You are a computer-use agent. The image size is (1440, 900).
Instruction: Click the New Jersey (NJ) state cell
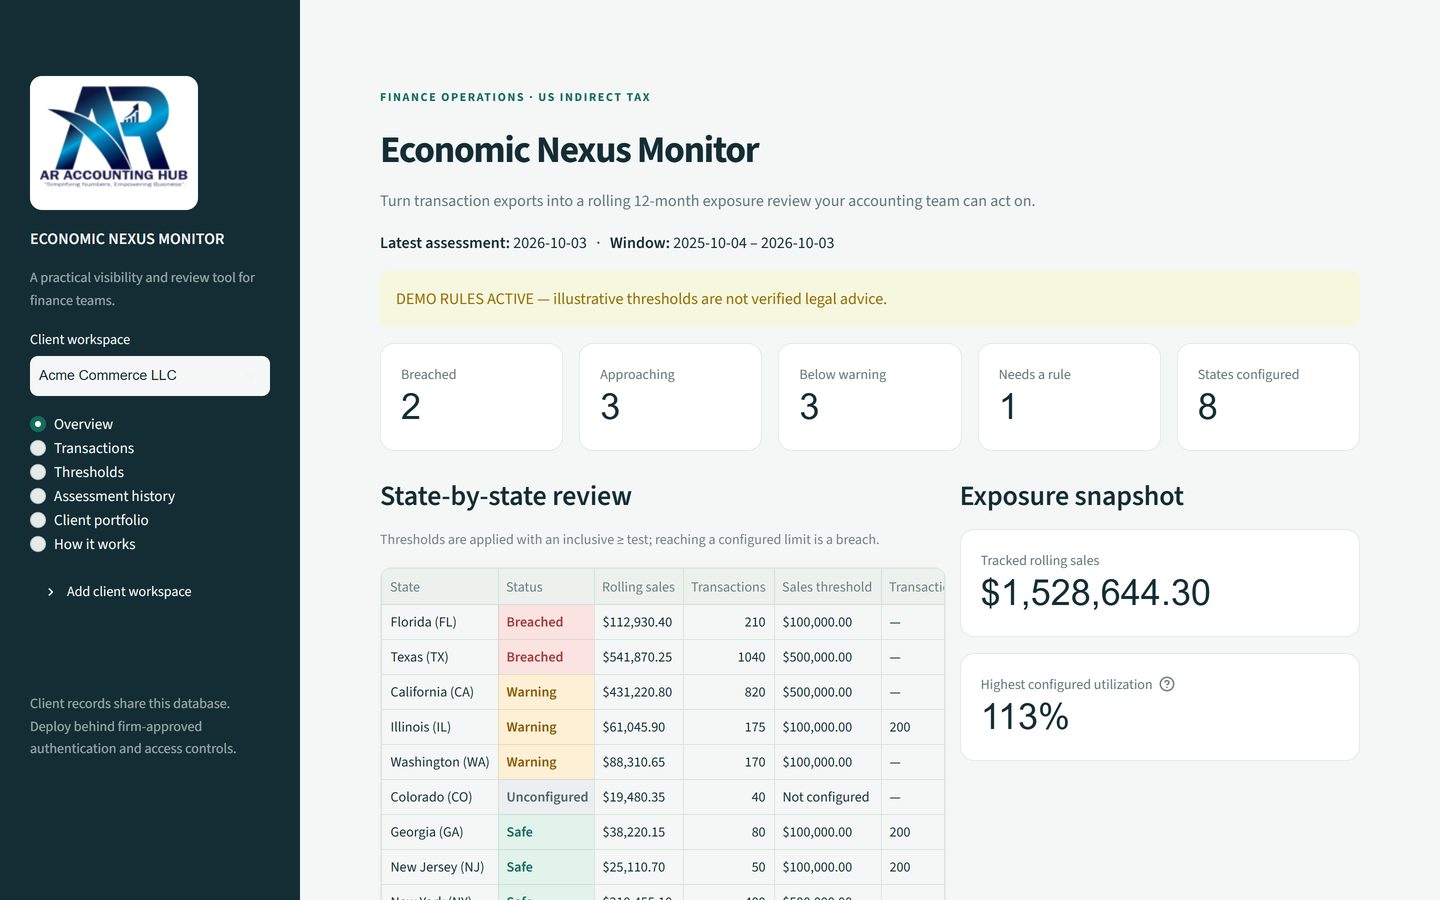(440, 867)
